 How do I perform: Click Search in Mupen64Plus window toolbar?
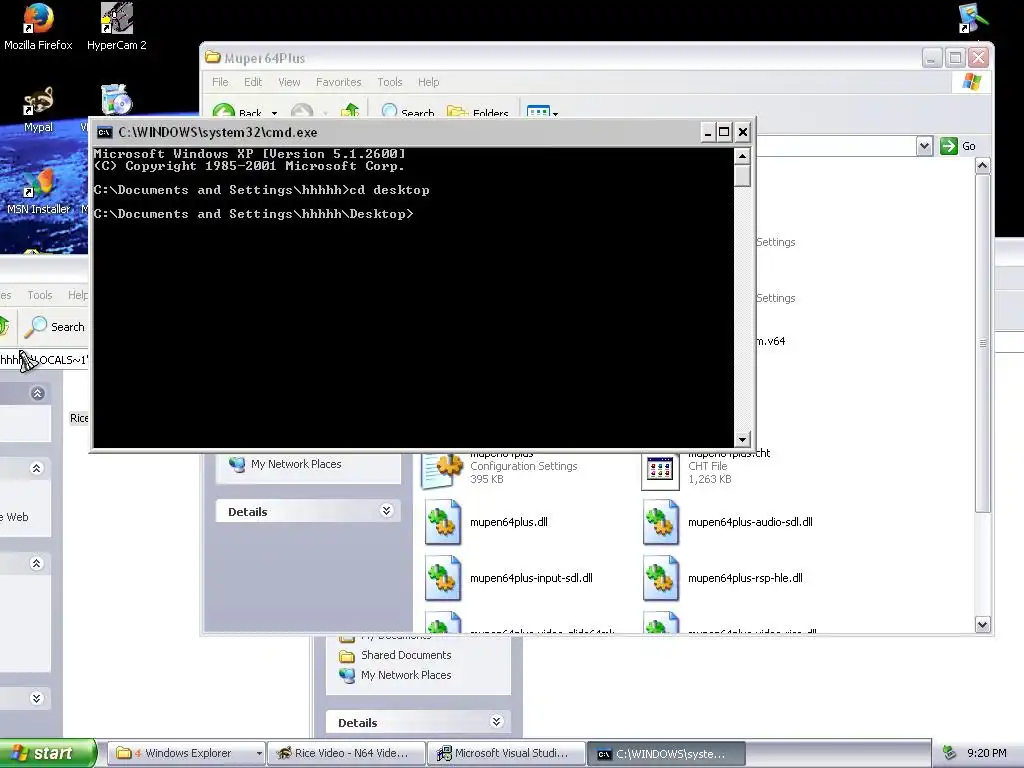click(408, 112)
